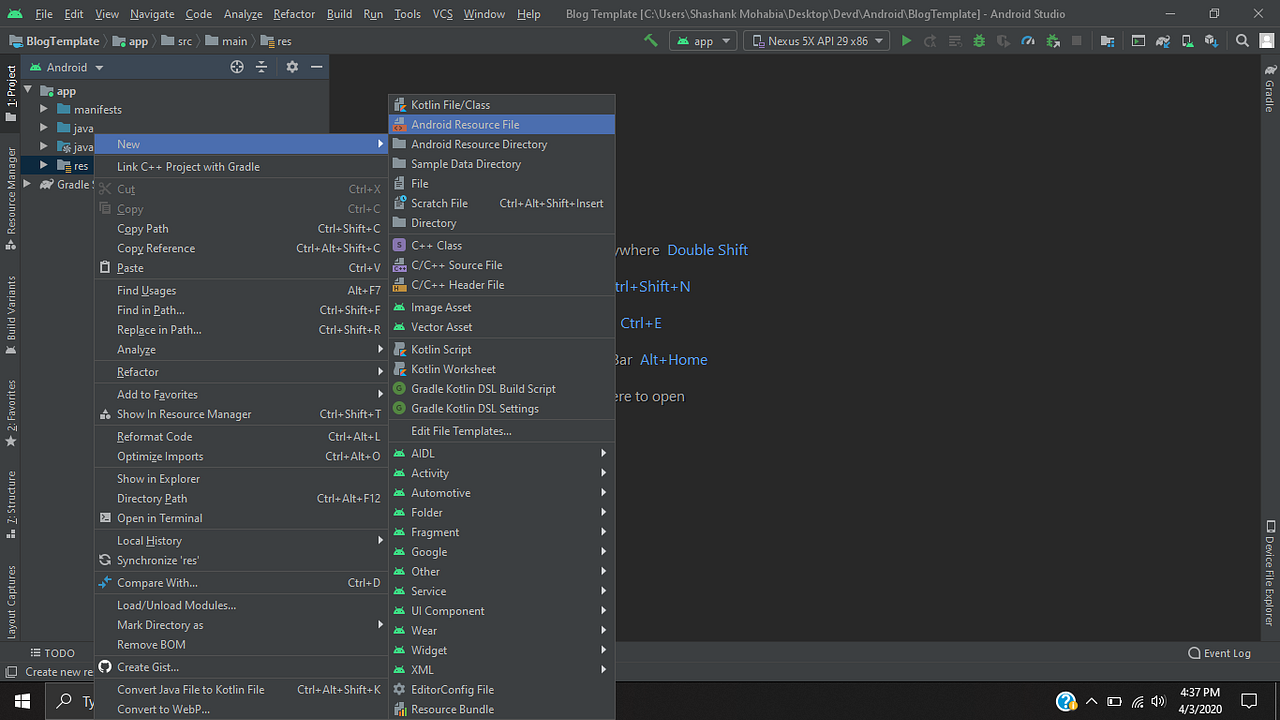Expand the manifests folder
The image size is (1280, 720).
pyautogui.click(x=42, y=109)
